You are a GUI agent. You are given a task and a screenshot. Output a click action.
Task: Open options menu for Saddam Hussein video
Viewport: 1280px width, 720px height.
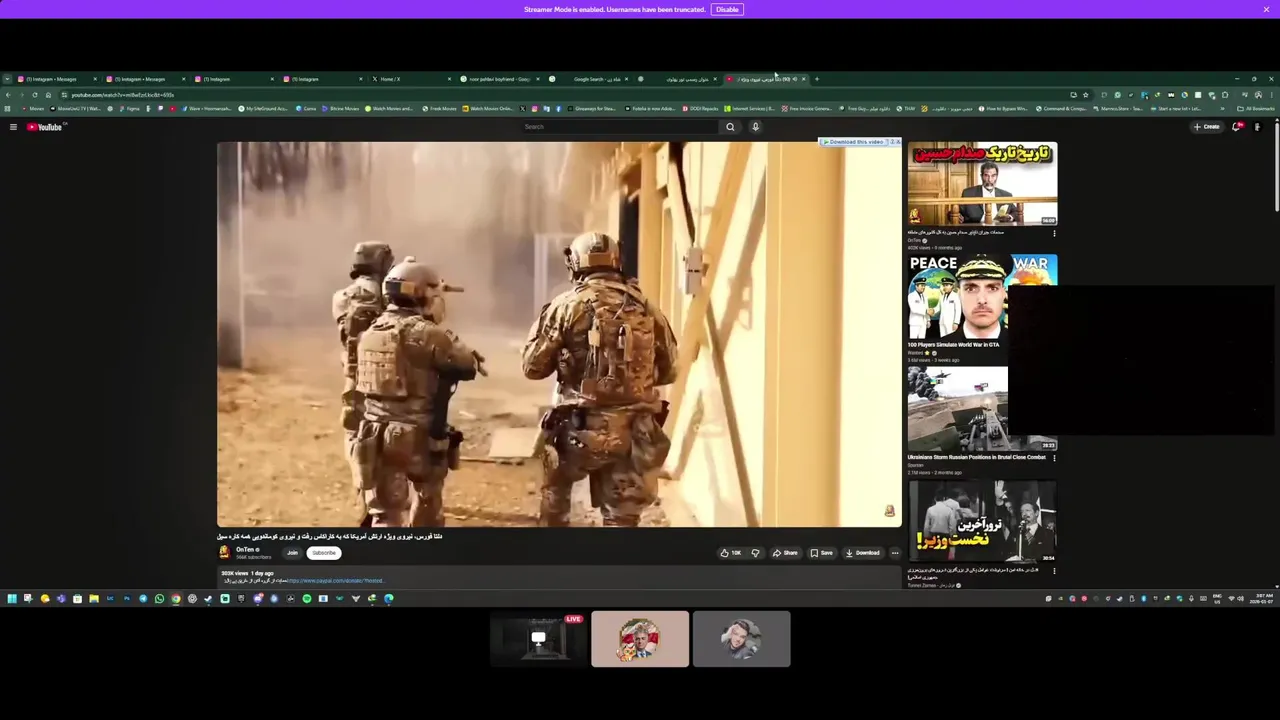(x=1054, y=234)
